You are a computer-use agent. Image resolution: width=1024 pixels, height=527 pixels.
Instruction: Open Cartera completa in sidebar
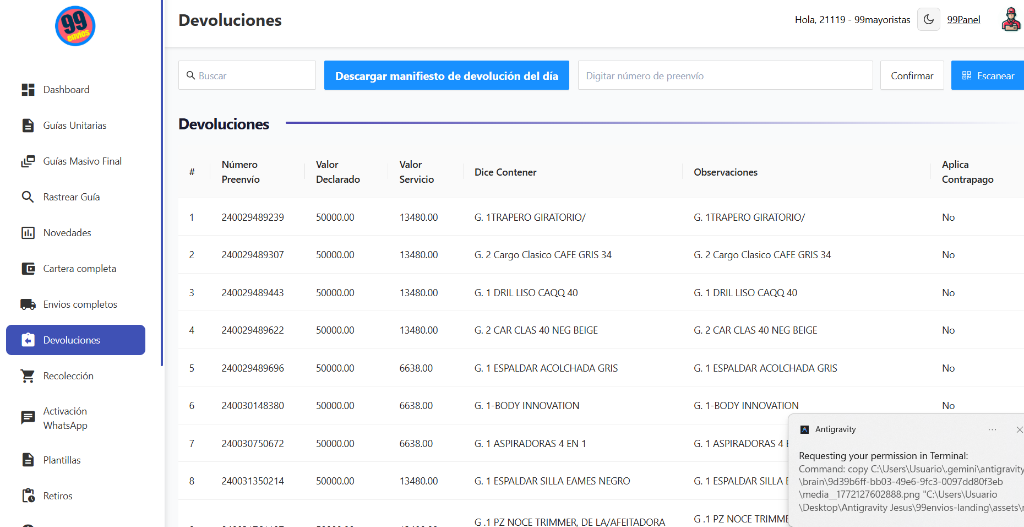click(x=79, y=269)
